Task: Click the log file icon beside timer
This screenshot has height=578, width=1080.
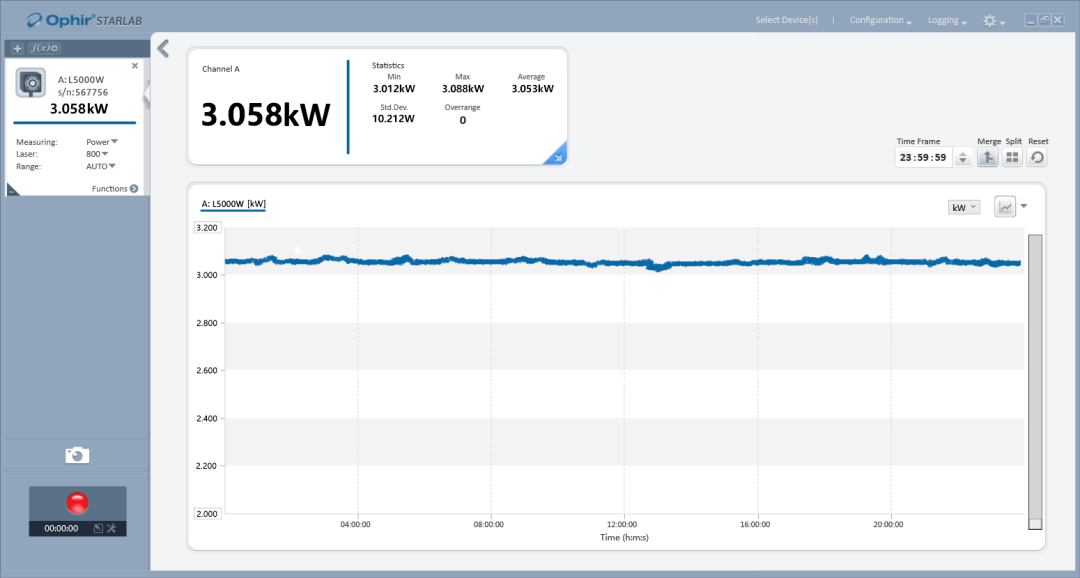Action: click(98, 528)
